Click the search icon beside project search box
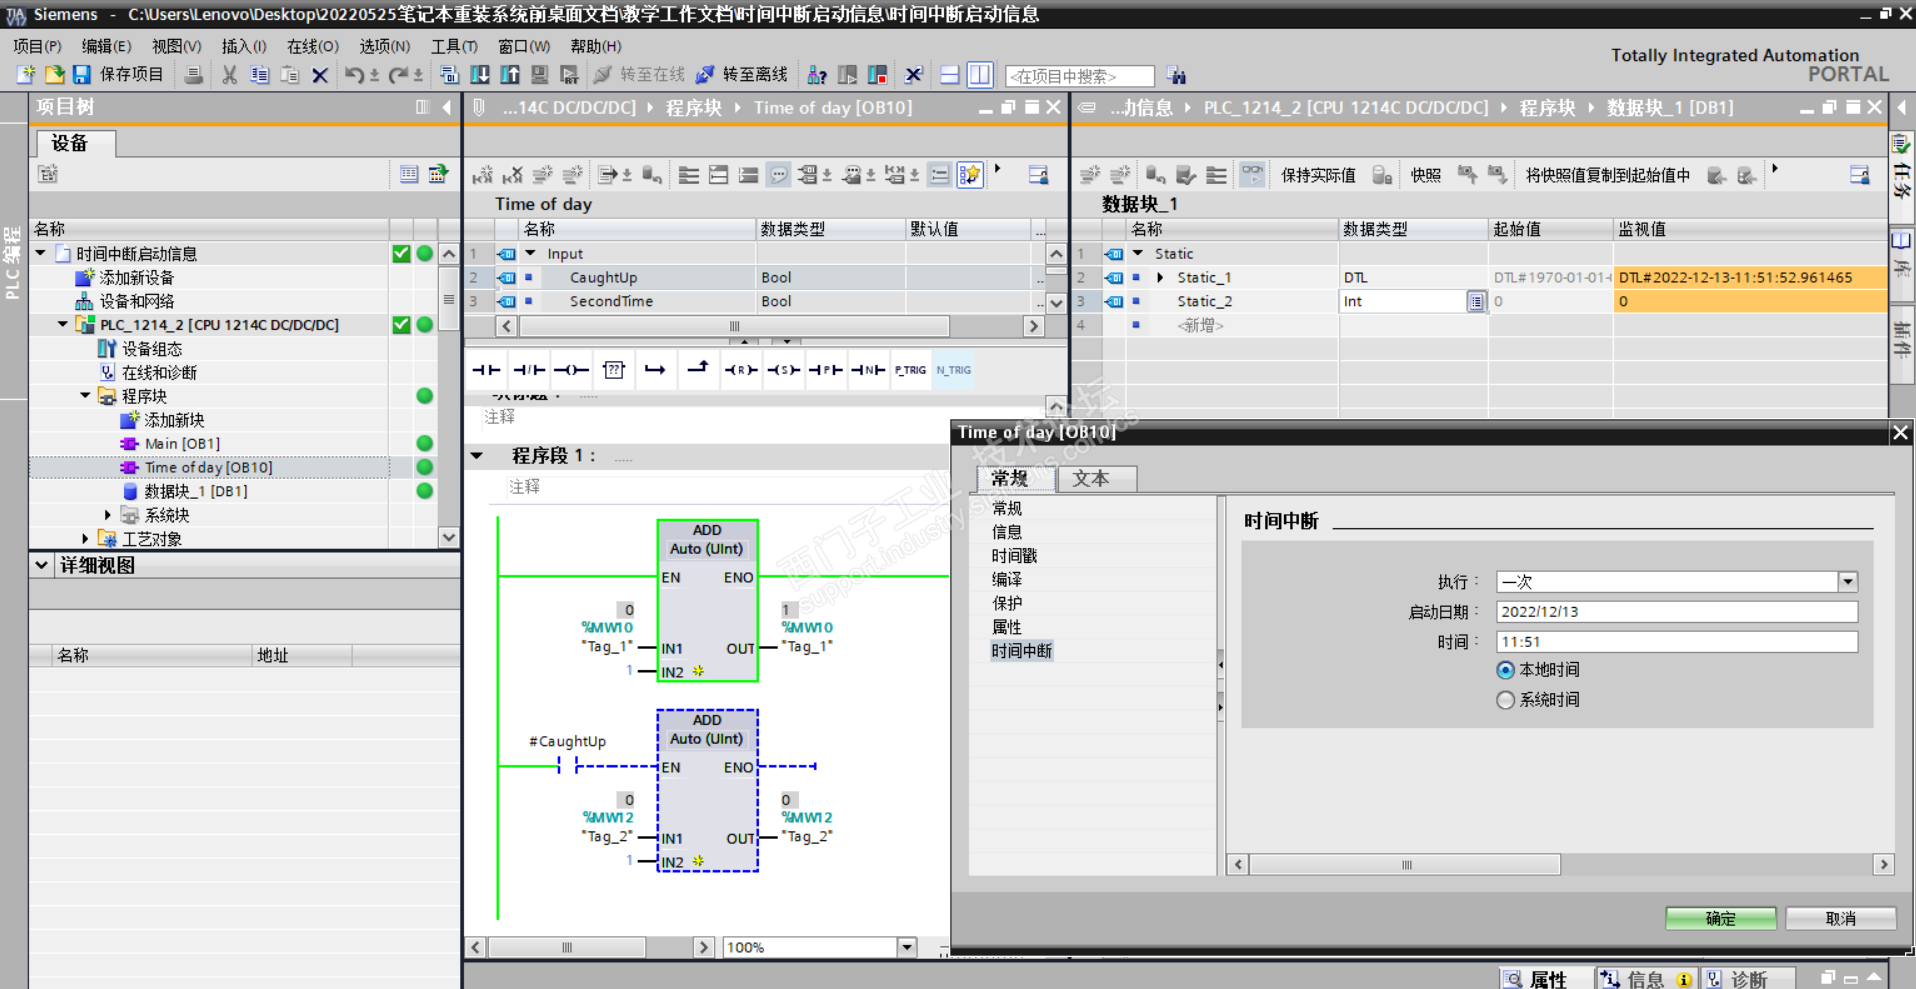 point(1176,76)
